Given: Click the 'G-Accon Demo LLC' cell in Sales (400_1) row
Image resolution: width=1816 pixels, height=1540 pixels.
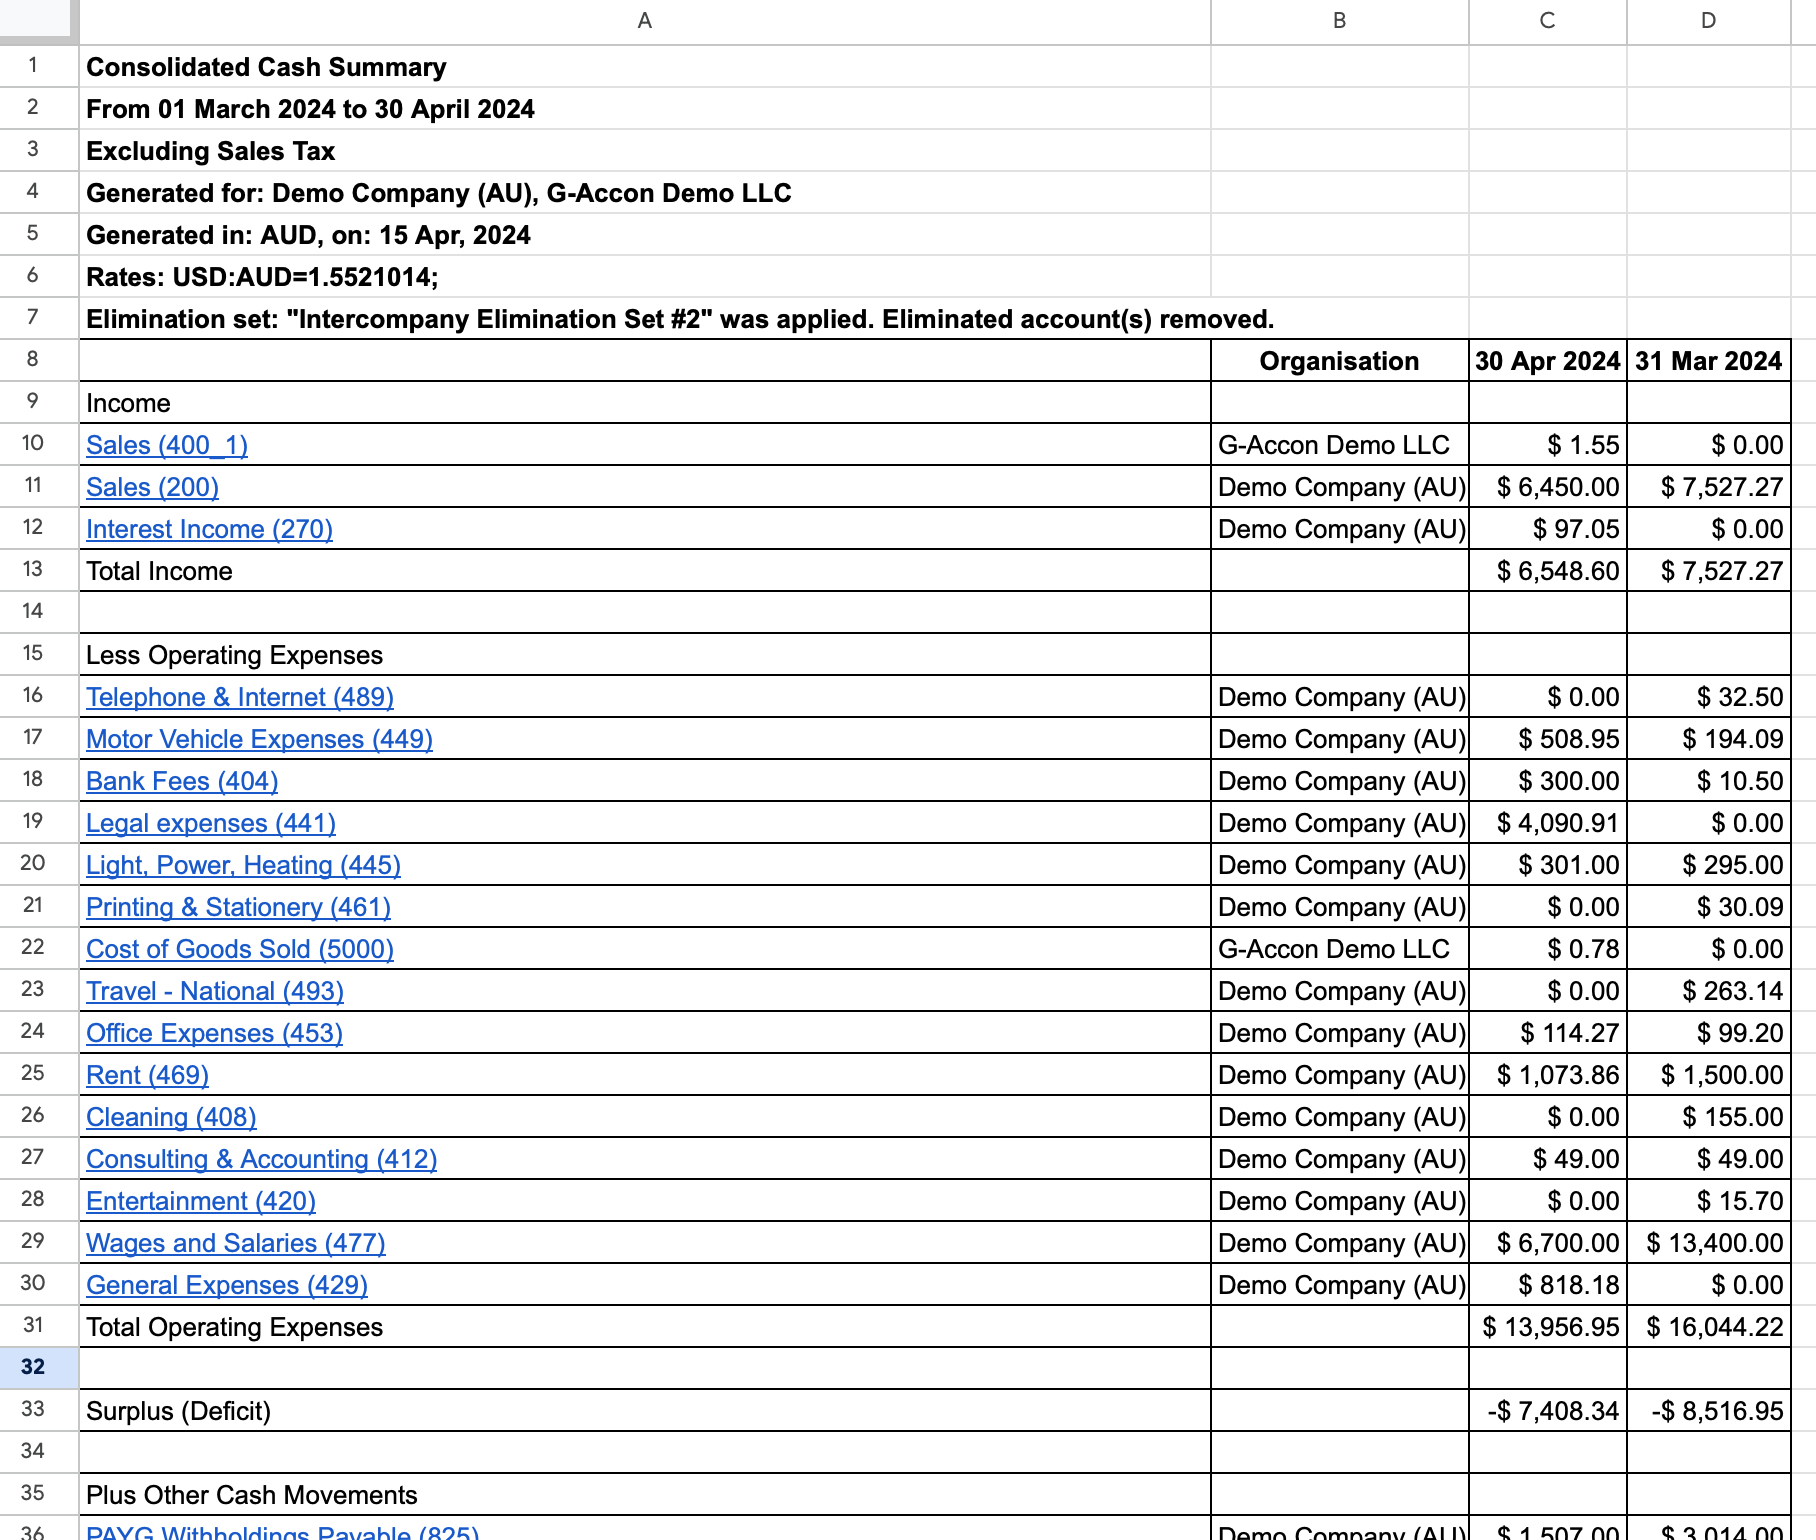Looking at the screenshot, I should (x=1340, y=445).
